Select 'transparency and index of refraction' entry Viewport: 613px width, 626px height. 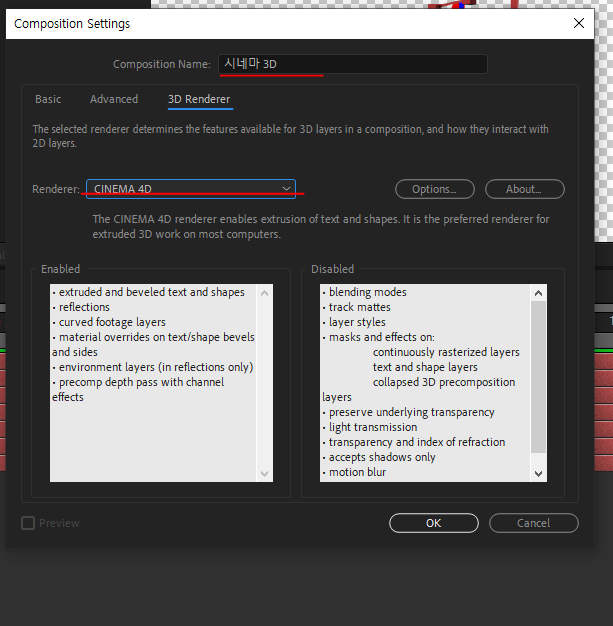pos(417,442)
